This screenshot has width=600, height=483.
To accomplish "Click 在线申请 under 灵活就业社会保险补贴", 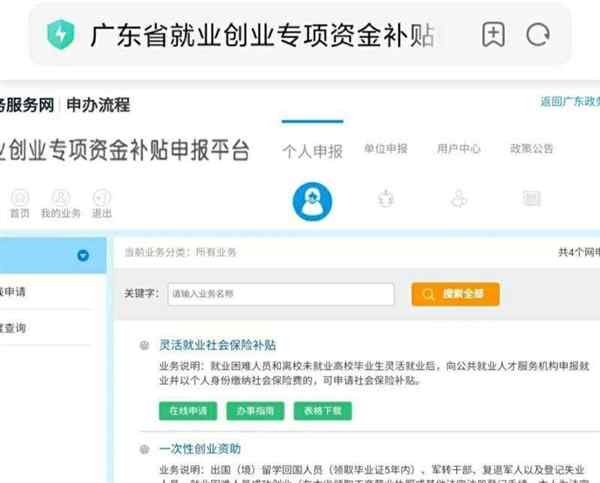I will click(188, 411).
